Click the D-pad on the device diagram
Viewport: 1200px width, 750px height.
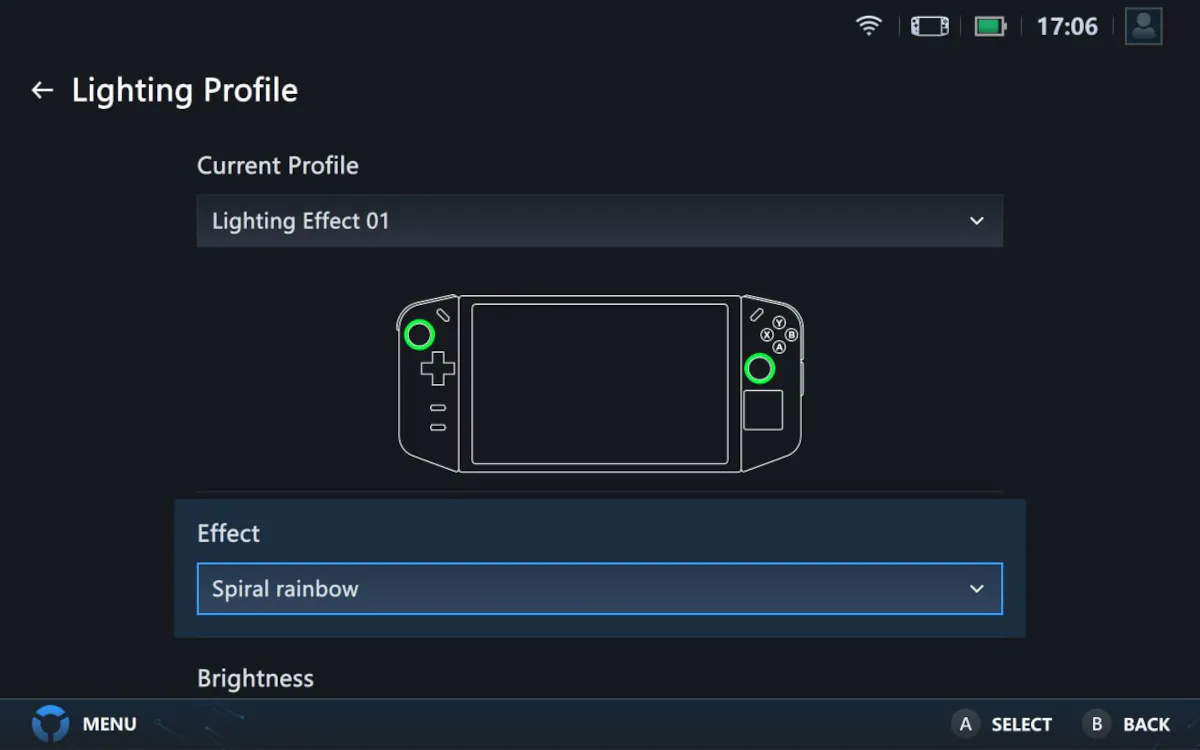[437, 368]
